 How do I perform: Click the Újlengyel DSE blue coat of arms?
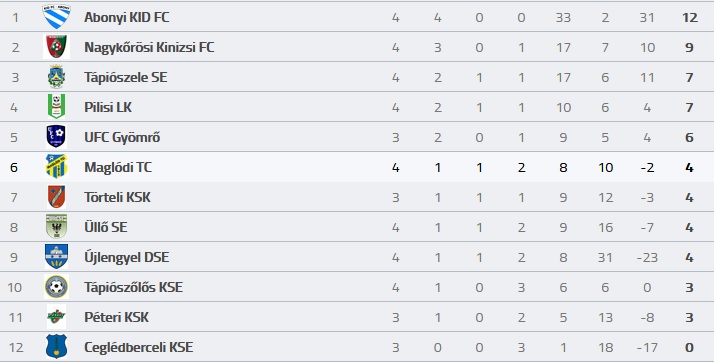coord(56,256)
